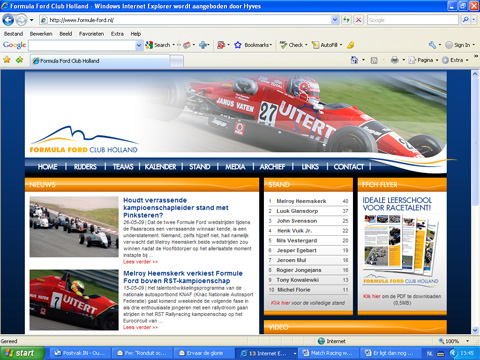480x360 pixels.
Task: Open the Bestand menu
Action: [x=13, y=34]
